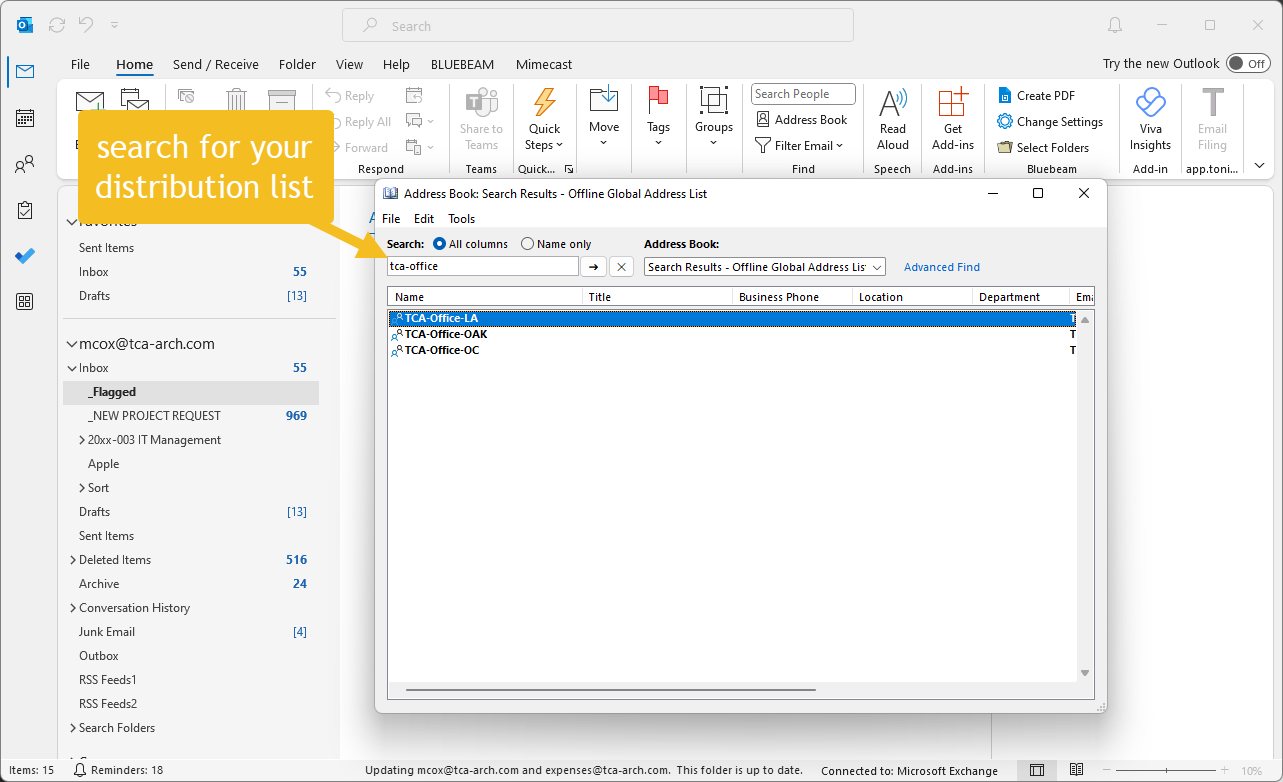Viewport: 1283px width, 782px height.
Task: Open the Folder ribbon tab
Action: point(297,64)
